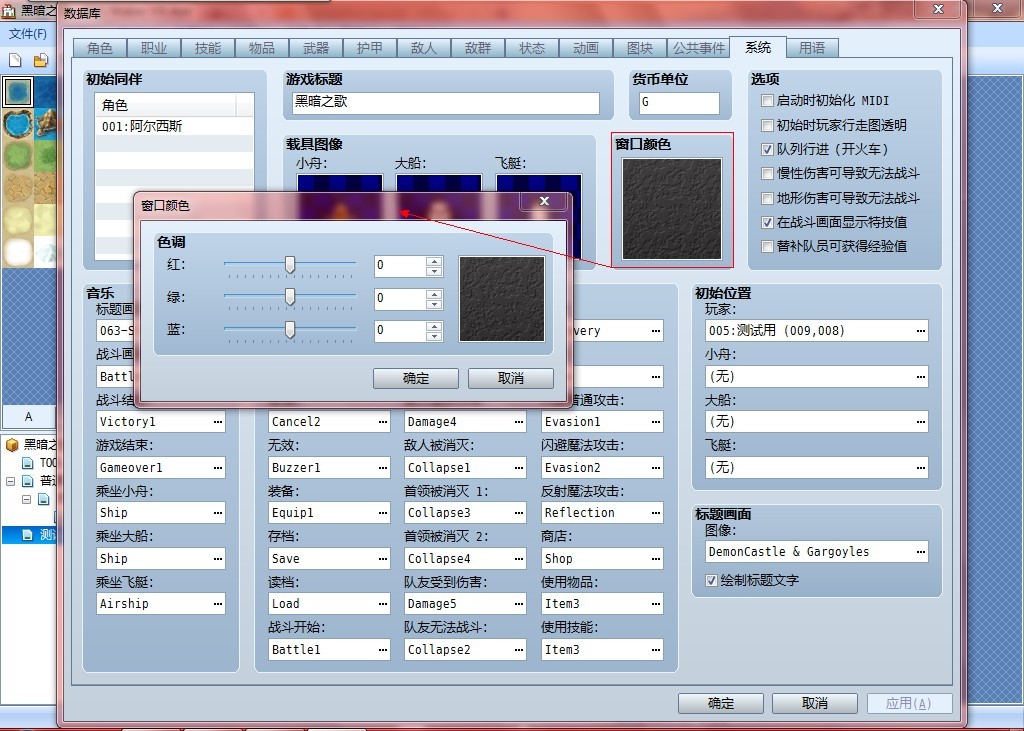This screenshot has width=1024, height=731.
Task: Open picker for 商店 Shop
Action: point(656,559)
